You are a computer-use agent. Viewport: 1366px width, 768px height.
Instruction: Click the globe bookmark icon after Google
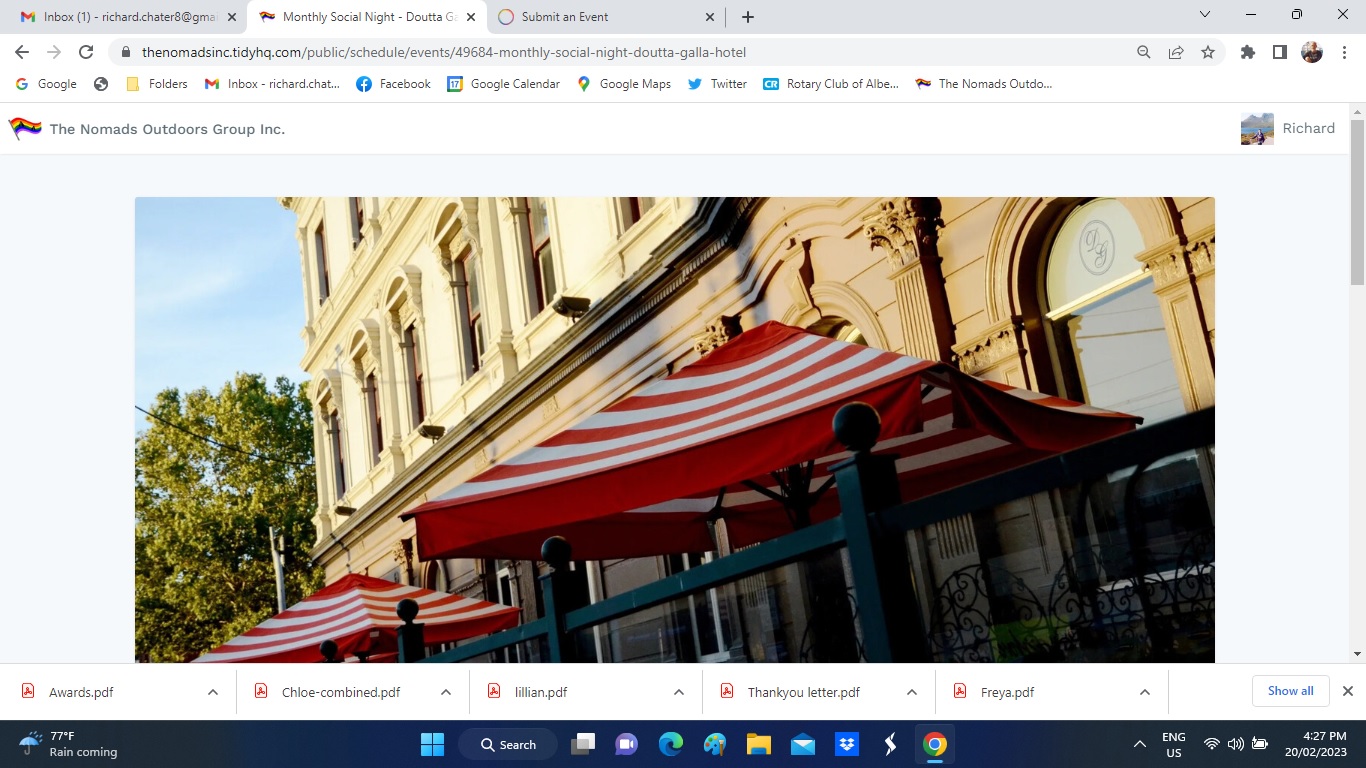click(101, 84)
